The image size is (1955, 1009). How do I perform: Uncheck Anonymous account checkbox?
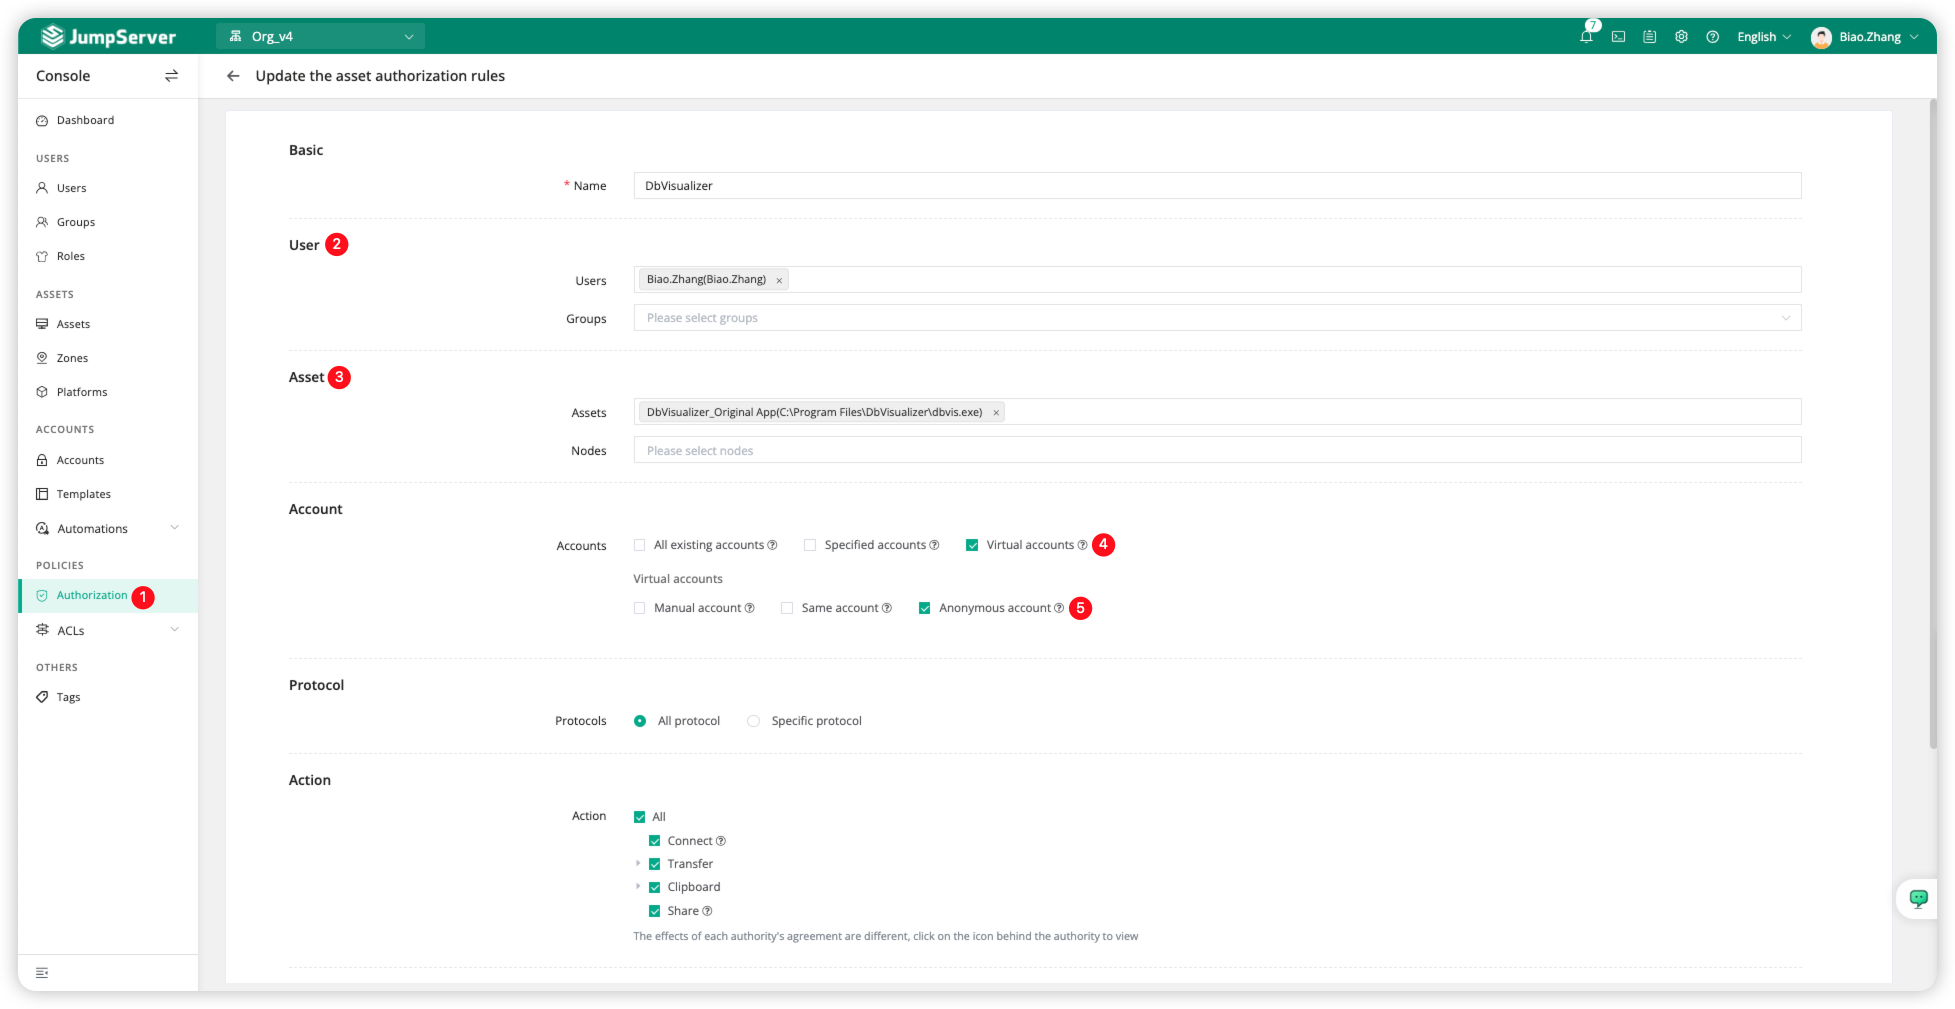(x=925, y=608)
